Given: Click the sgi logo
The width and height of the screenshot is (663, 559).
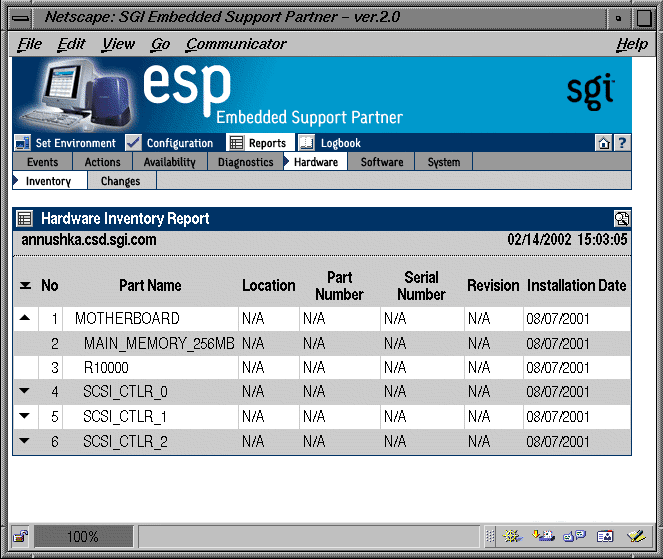Looking at the screenshot, I should [x=591, y=91].
